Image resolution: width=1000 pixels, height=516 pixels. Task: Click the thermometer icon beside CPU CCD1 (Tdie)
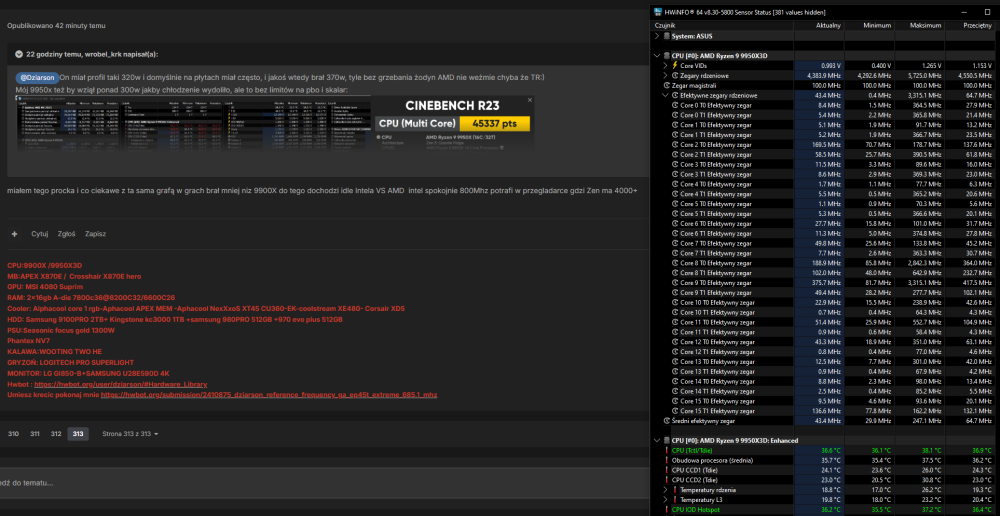click(667, 470)
